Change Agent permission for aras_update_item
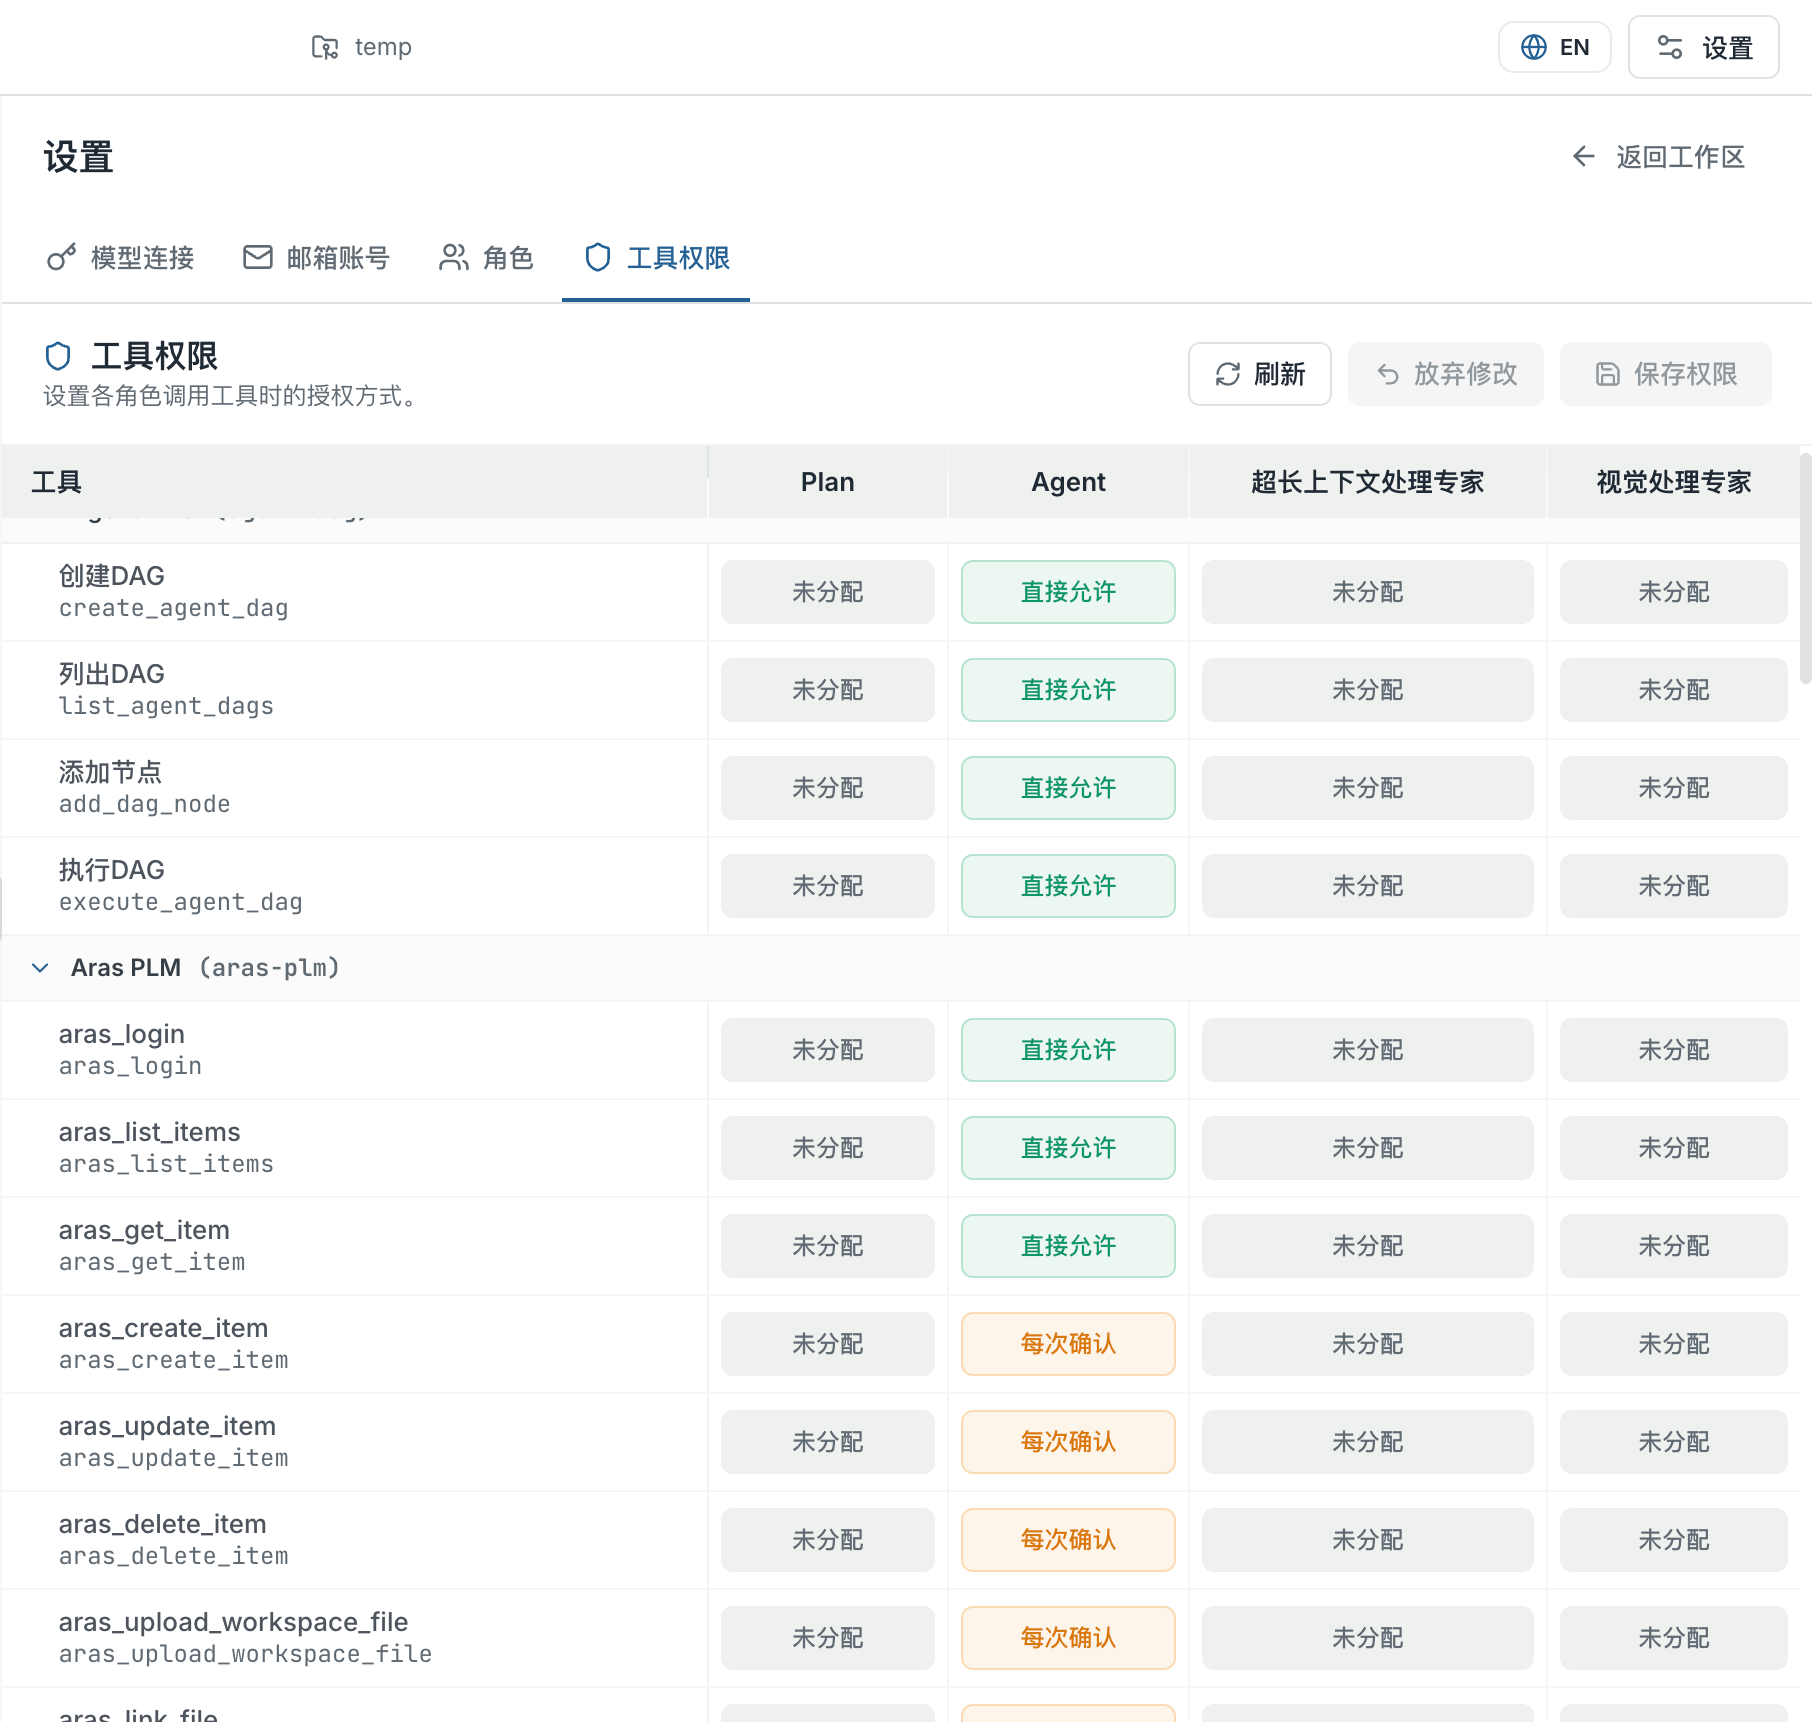Screen dimensions: 1812x1722 tap(1068, 1442)
